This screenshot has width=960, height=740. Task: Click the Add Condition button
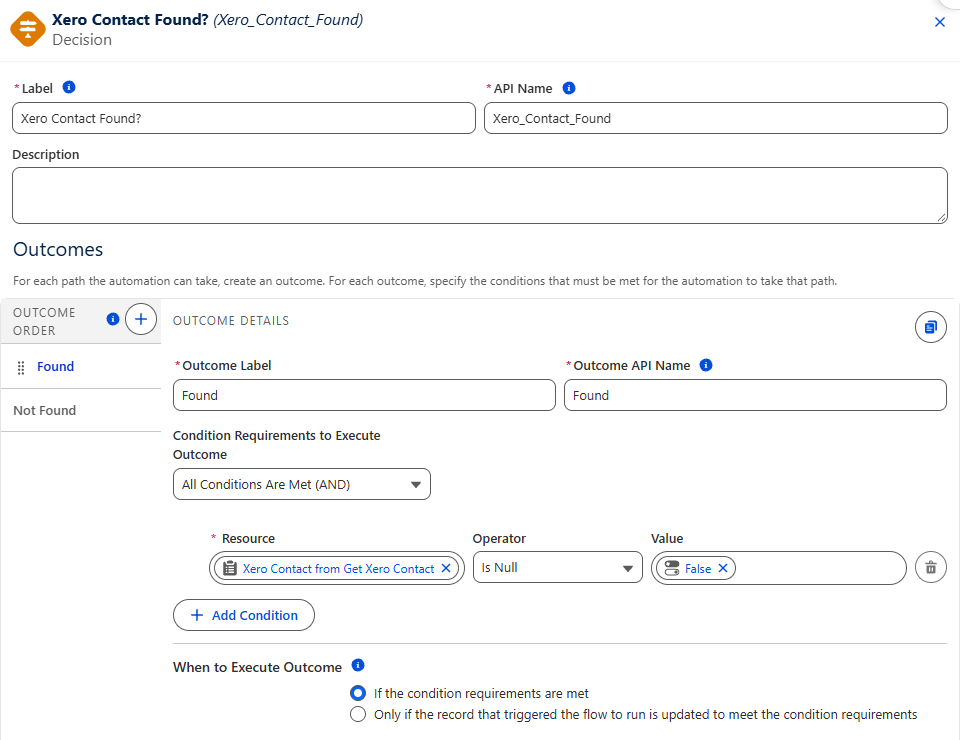(x=244, y=615)
